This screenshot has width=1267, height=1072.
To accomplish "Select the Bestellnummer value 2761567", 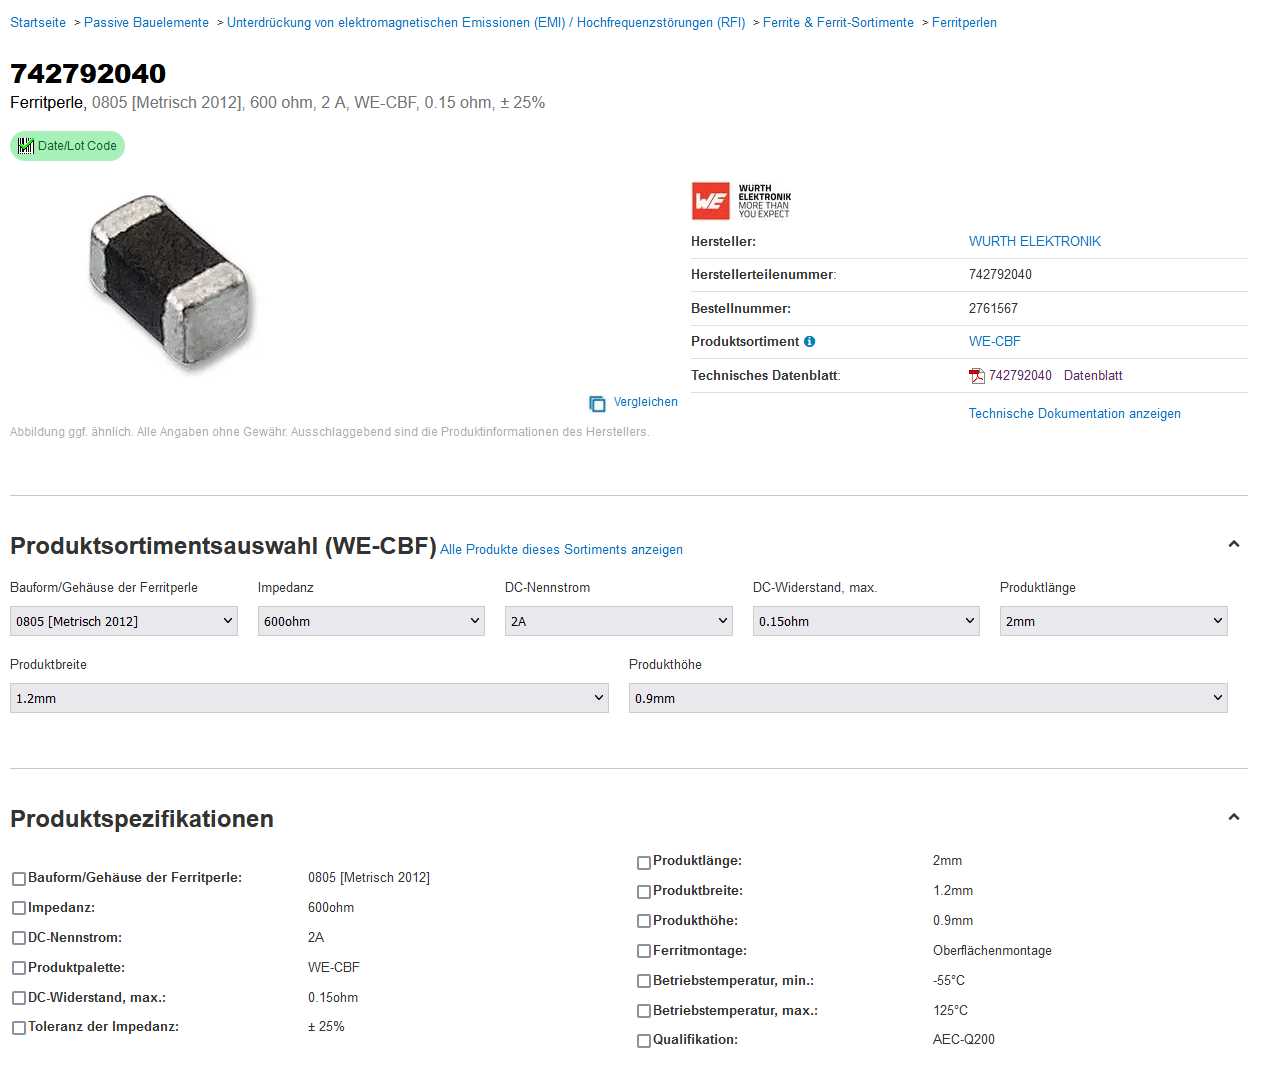I will [993, 309].
